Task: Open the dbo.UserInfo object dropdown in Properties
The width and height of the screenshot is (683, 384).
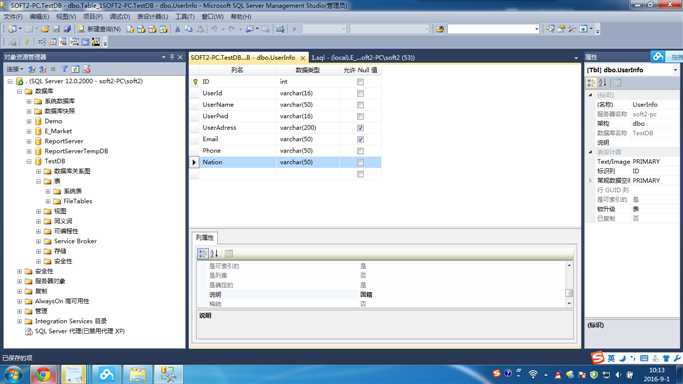Action: click(x=675, y=70)
